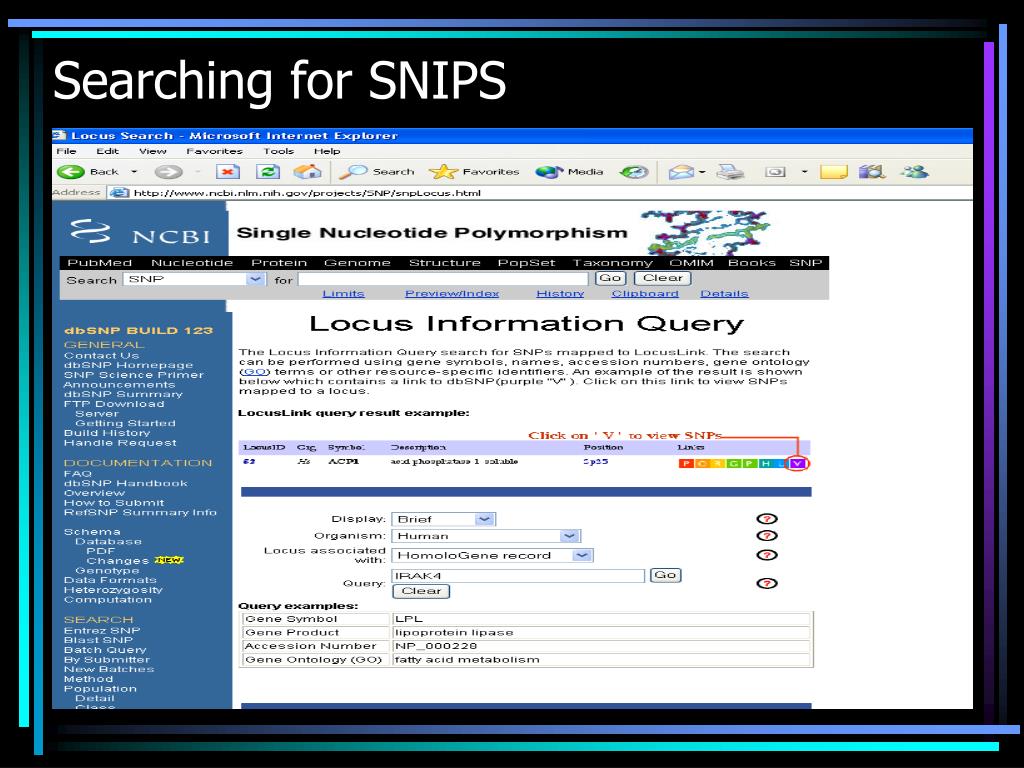Click the Print icon in toolbar

click(729, 172)
